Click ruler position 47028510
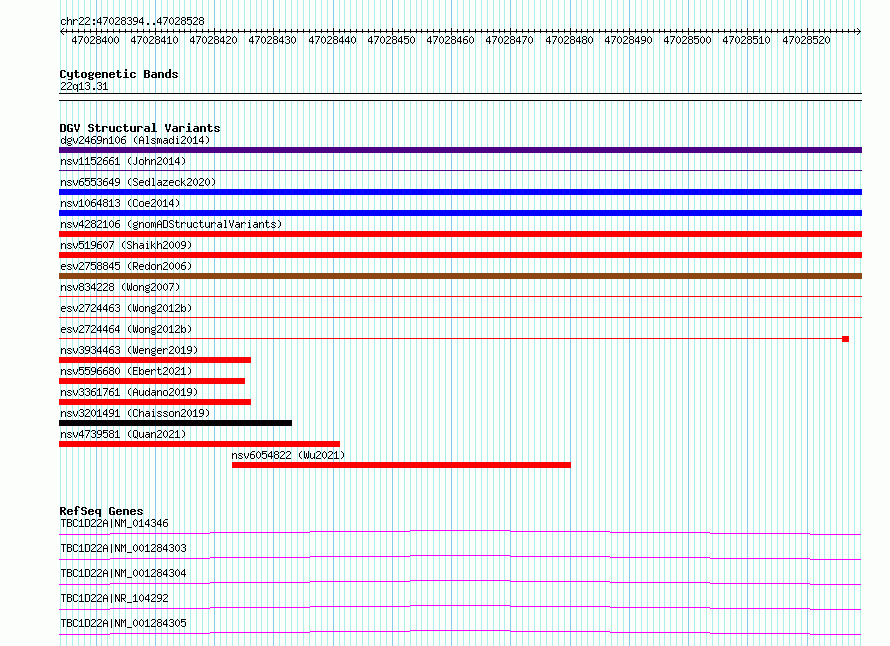The height and width of the screenshot is (646, 890). [746, 40]
